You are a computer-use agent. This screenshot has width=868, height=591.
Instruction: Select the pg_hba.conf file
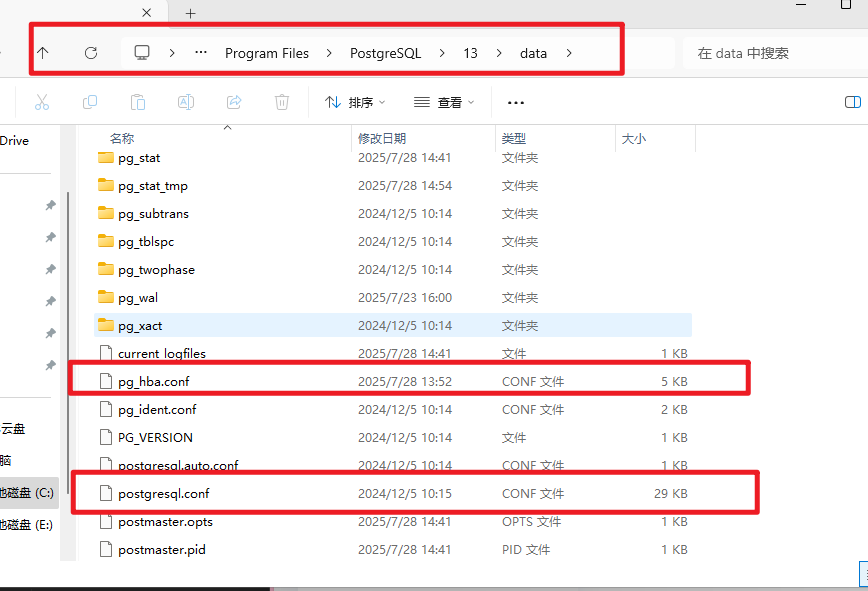tap(153, 380)
